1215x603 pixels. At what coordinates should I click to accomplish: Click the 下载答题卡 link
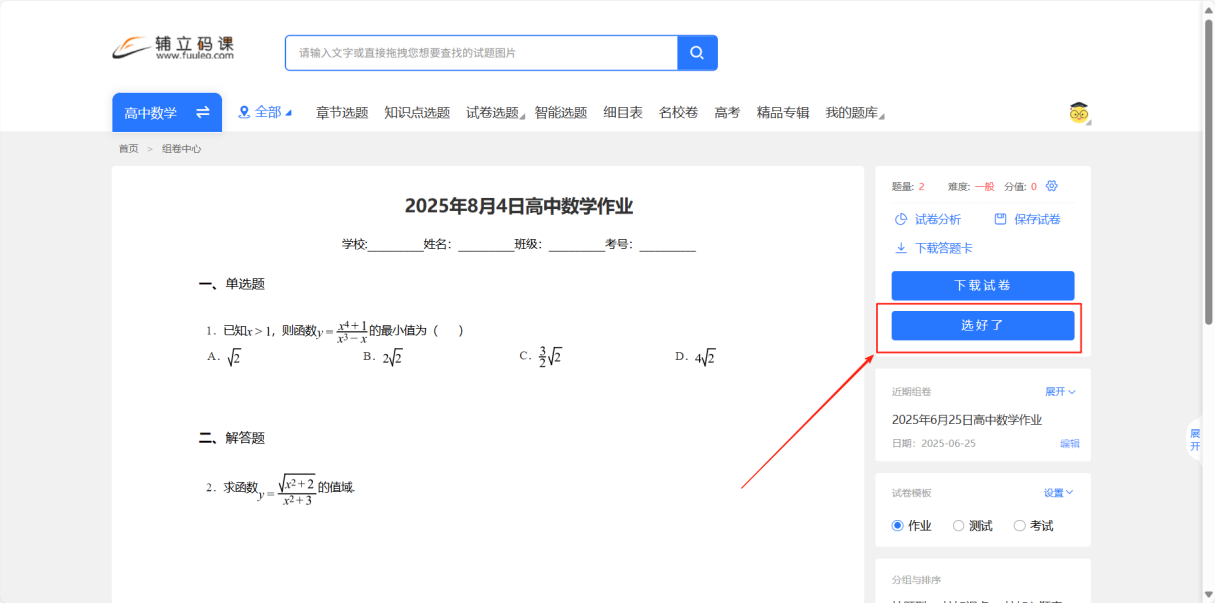point(944,248)
